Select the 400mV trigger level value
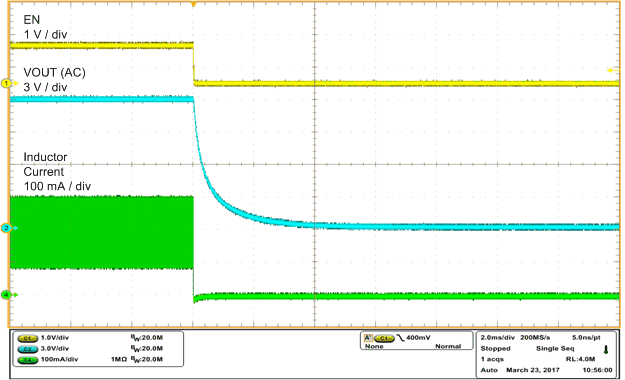 point(418,338)
